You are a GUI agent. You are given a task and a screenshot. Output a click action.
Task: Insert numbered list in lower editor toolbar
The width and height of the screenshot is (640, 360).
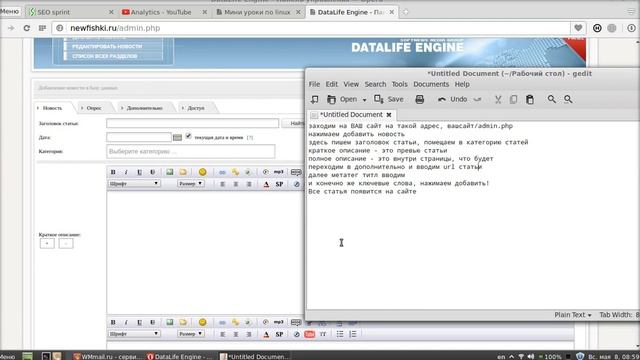point(353,334)
